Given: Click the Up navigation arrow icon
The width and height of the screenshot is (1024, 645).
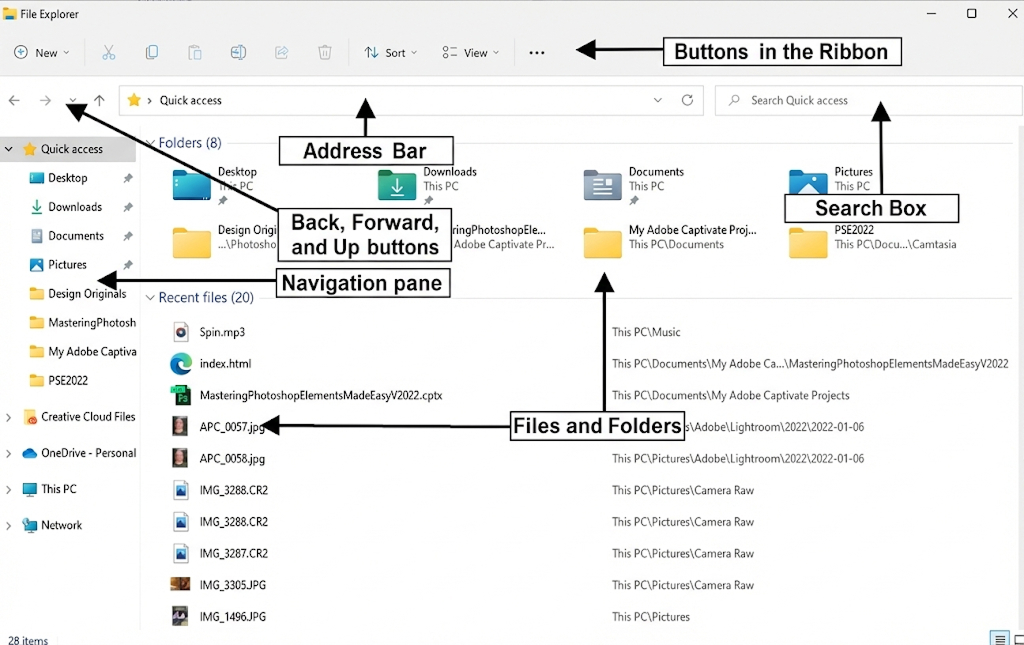Looking at the screenshot, I should pyautogui.click(x=98, y=100).
